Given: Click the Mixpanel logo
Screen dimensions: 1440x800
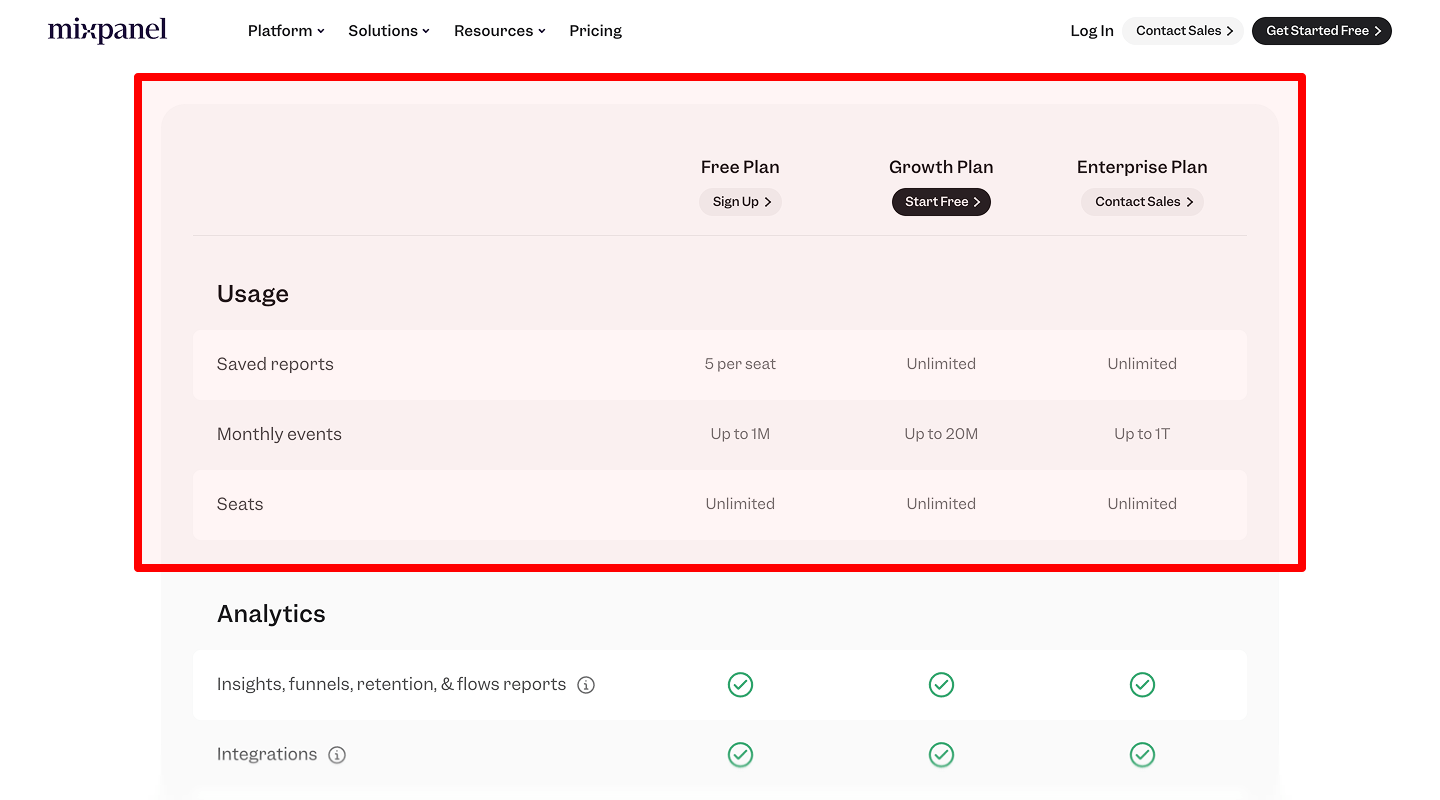Looking at the screenshot, I should 107,30.
